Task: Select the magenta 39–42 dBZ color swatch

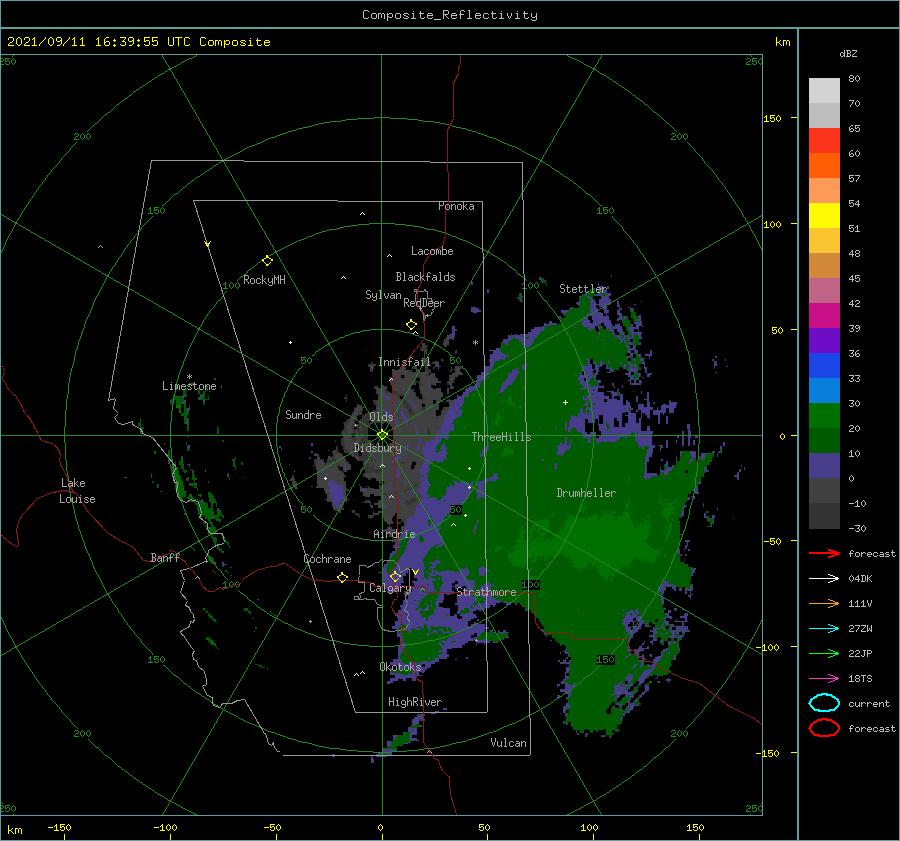Action: (x=824, y=315)
